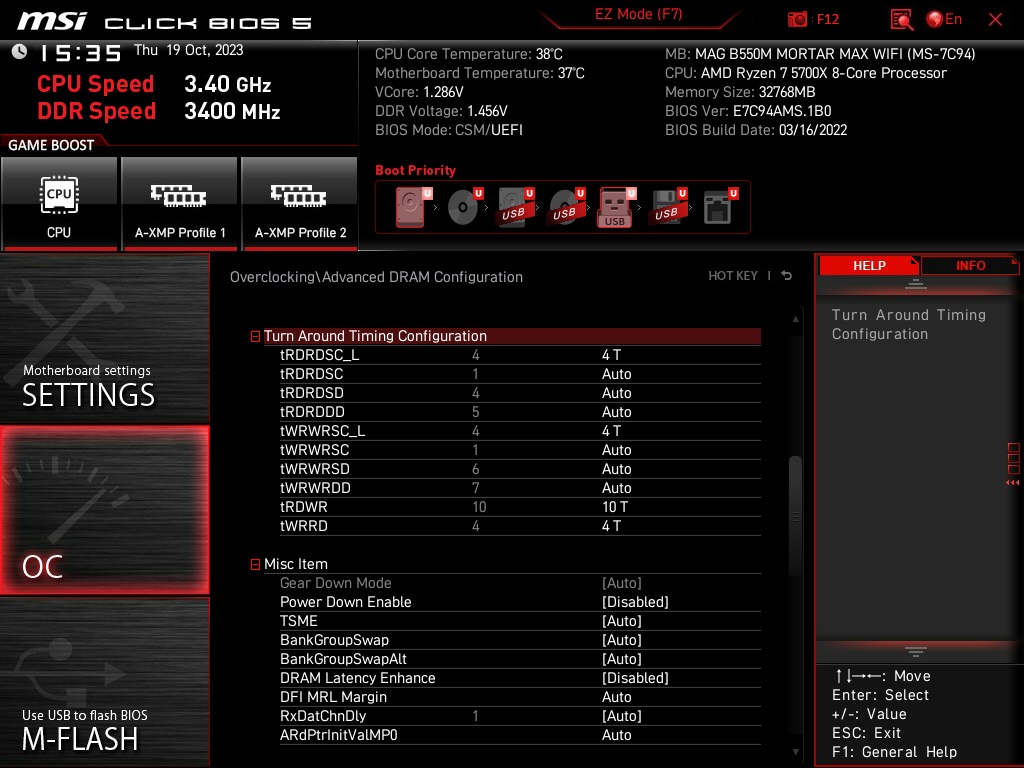1024x768 pixels.
Task: Click the clock time display
Action: 80,53
